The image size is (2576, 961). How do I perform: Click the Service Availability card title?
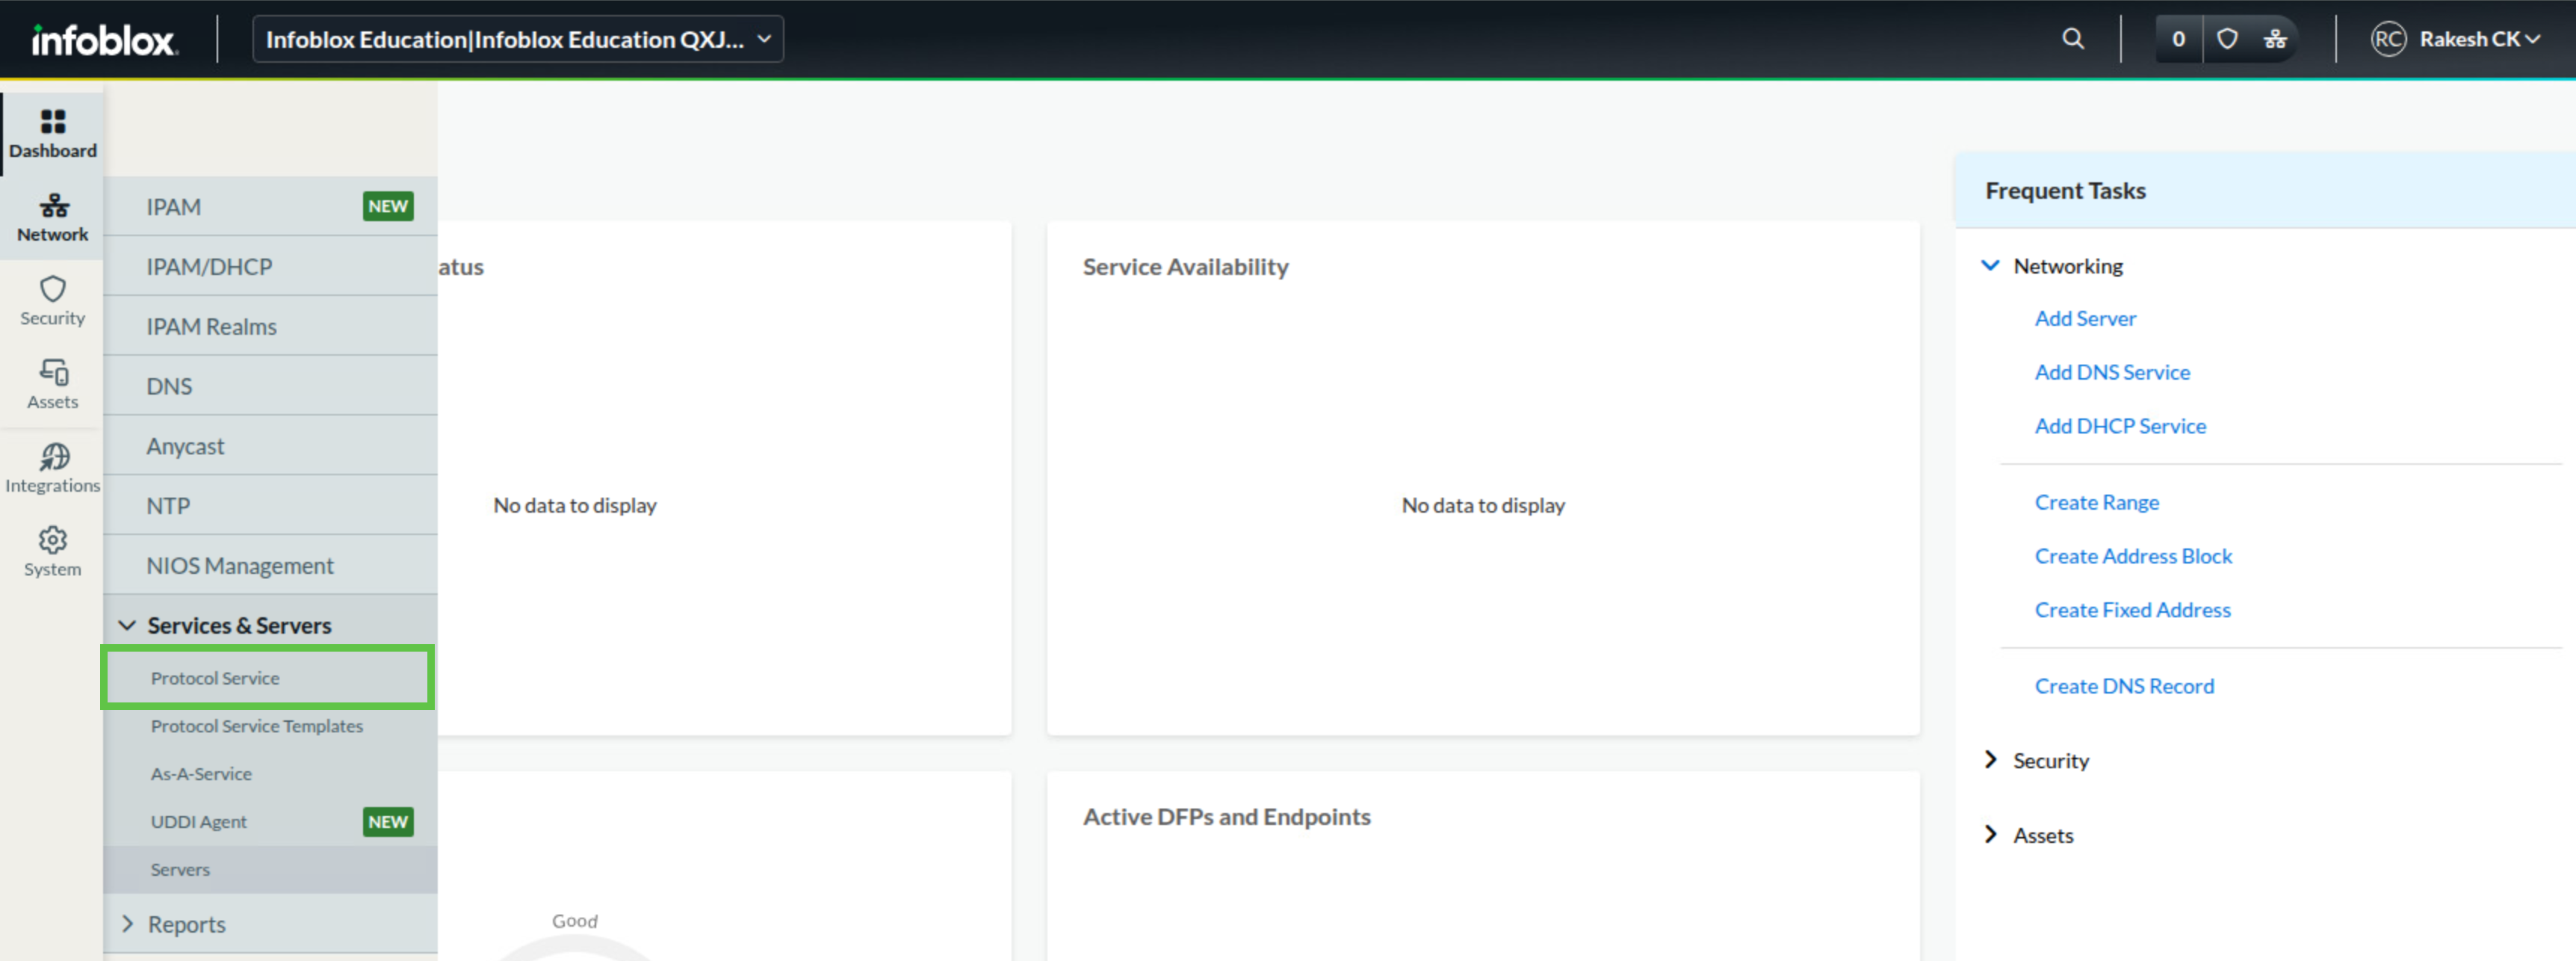pos(1185,267)
